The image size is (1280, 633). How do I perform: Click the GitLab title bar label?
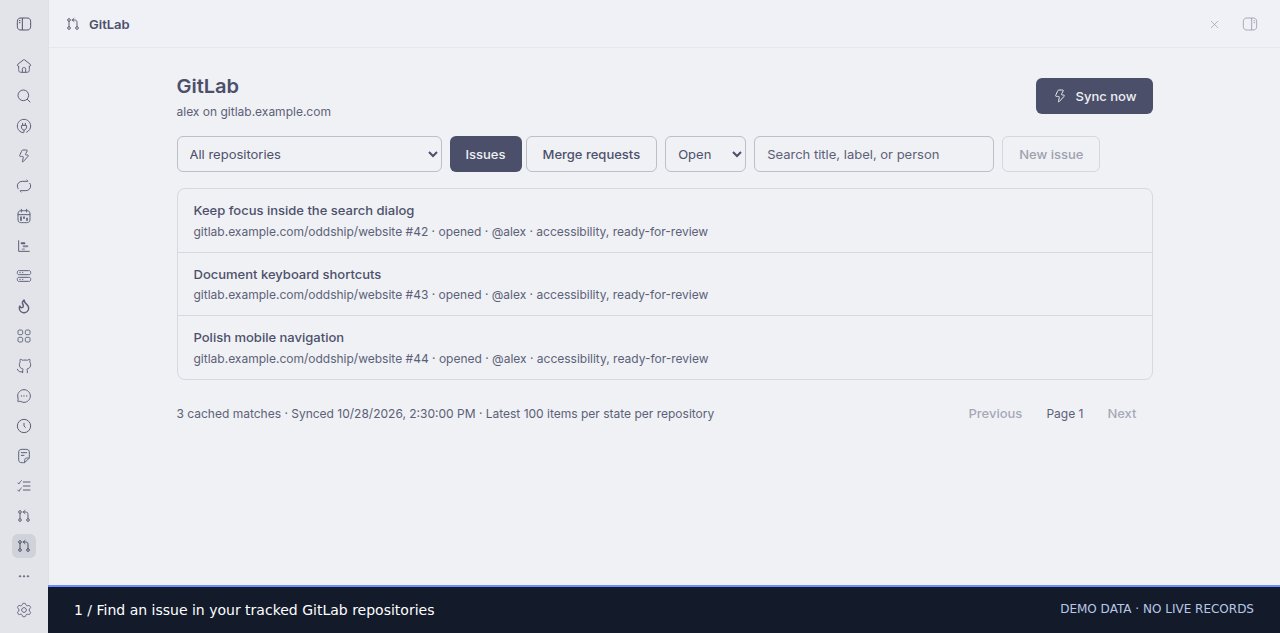[x=109, y=24]
